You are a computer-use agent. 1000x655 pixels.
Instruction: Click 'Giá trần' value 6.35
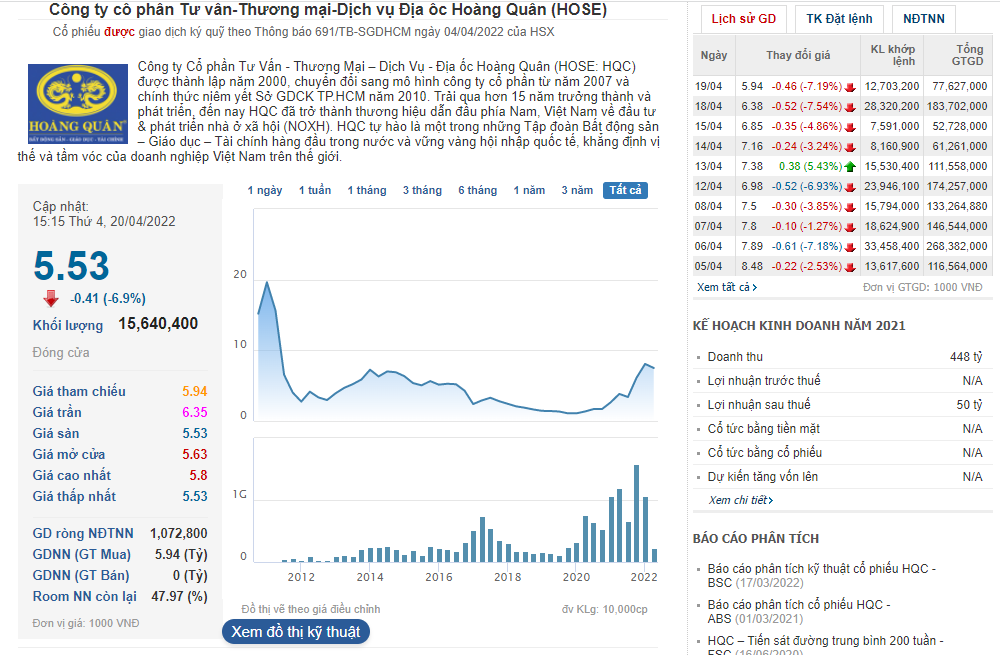195,413
